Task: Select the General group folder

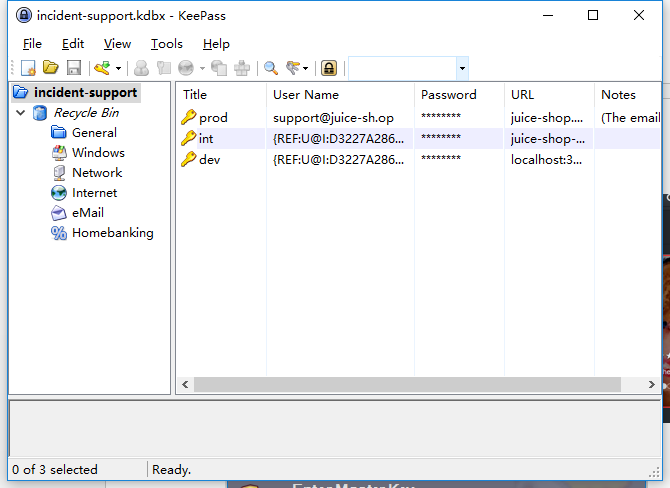Action: click(x=94, y=133)
